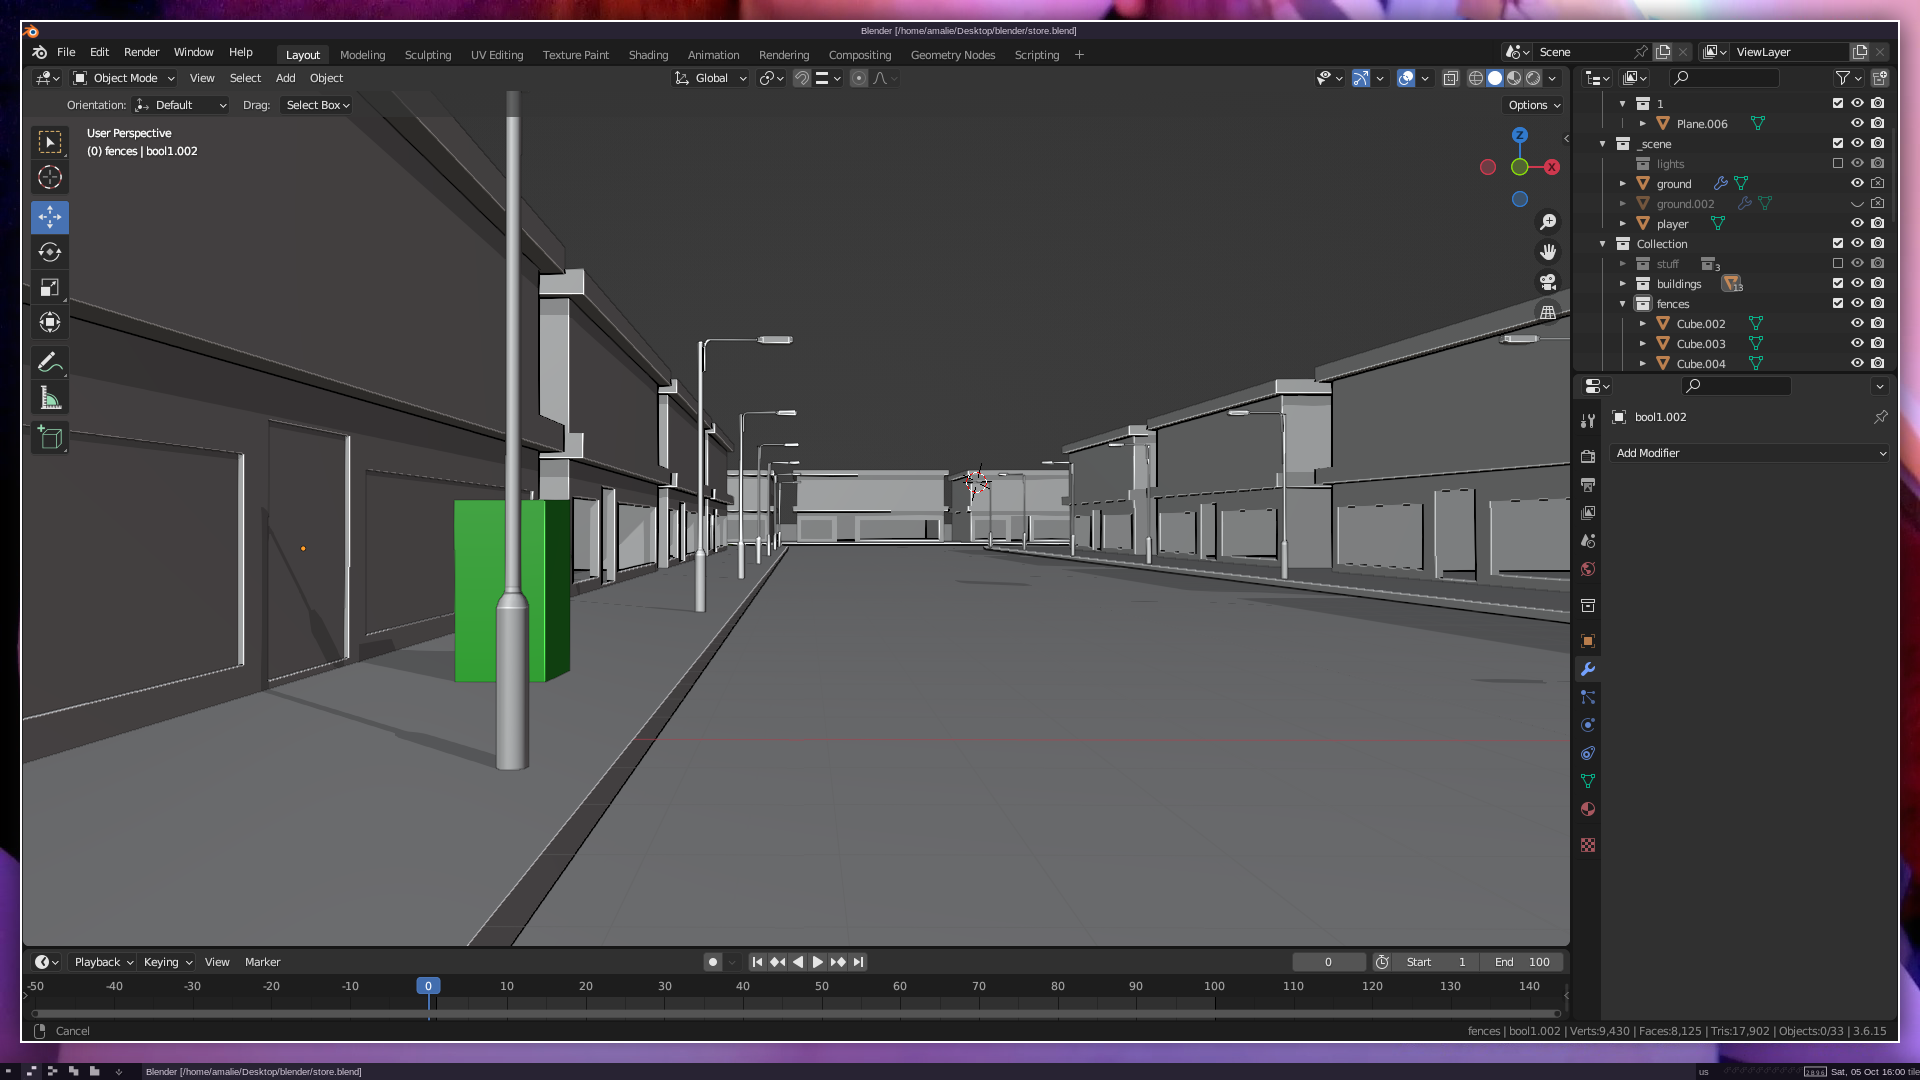Open the Object Mode dropdown
Viewport: 1920px width, 1080px height.
[124, 78]
